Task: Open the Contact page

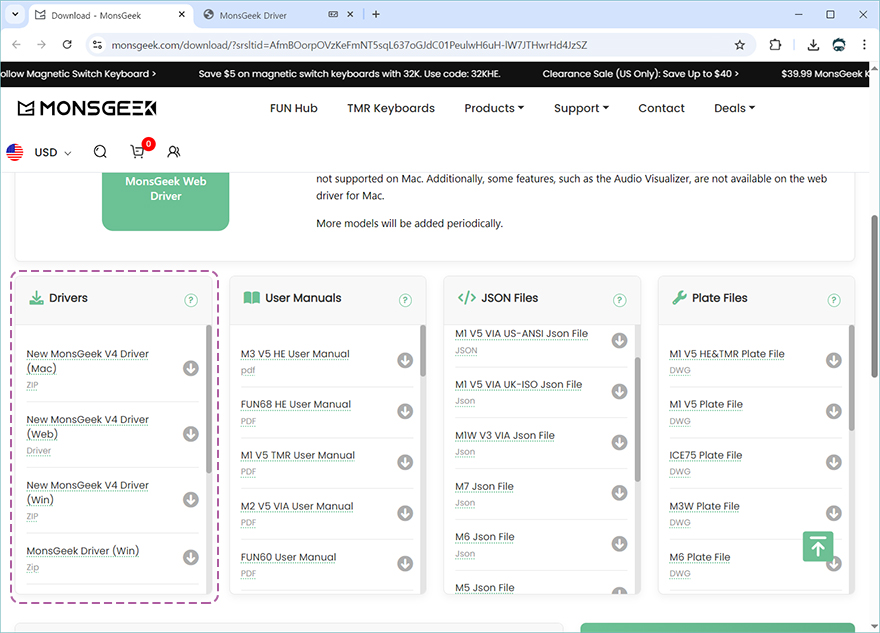Action: click(x=661, y=108)
